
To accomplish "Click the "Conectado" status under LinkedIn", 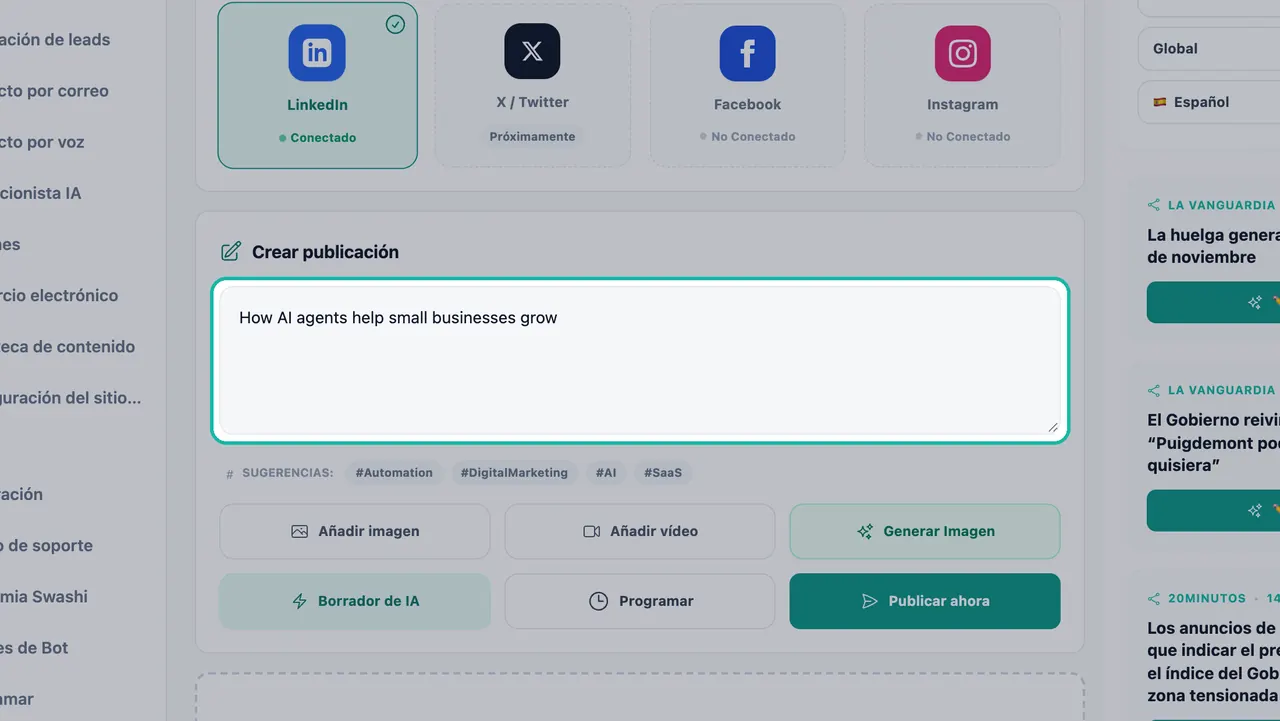I will click(x=318, y=138).
